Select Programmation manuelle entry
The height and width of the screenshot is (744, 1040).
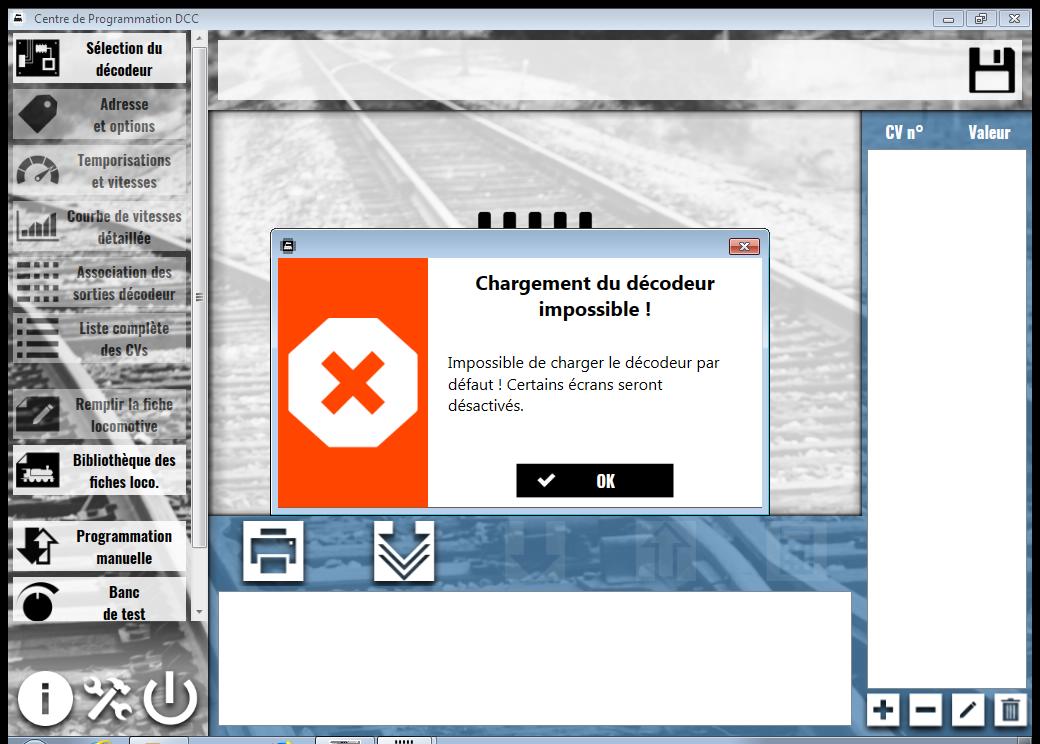pos(99,547)
